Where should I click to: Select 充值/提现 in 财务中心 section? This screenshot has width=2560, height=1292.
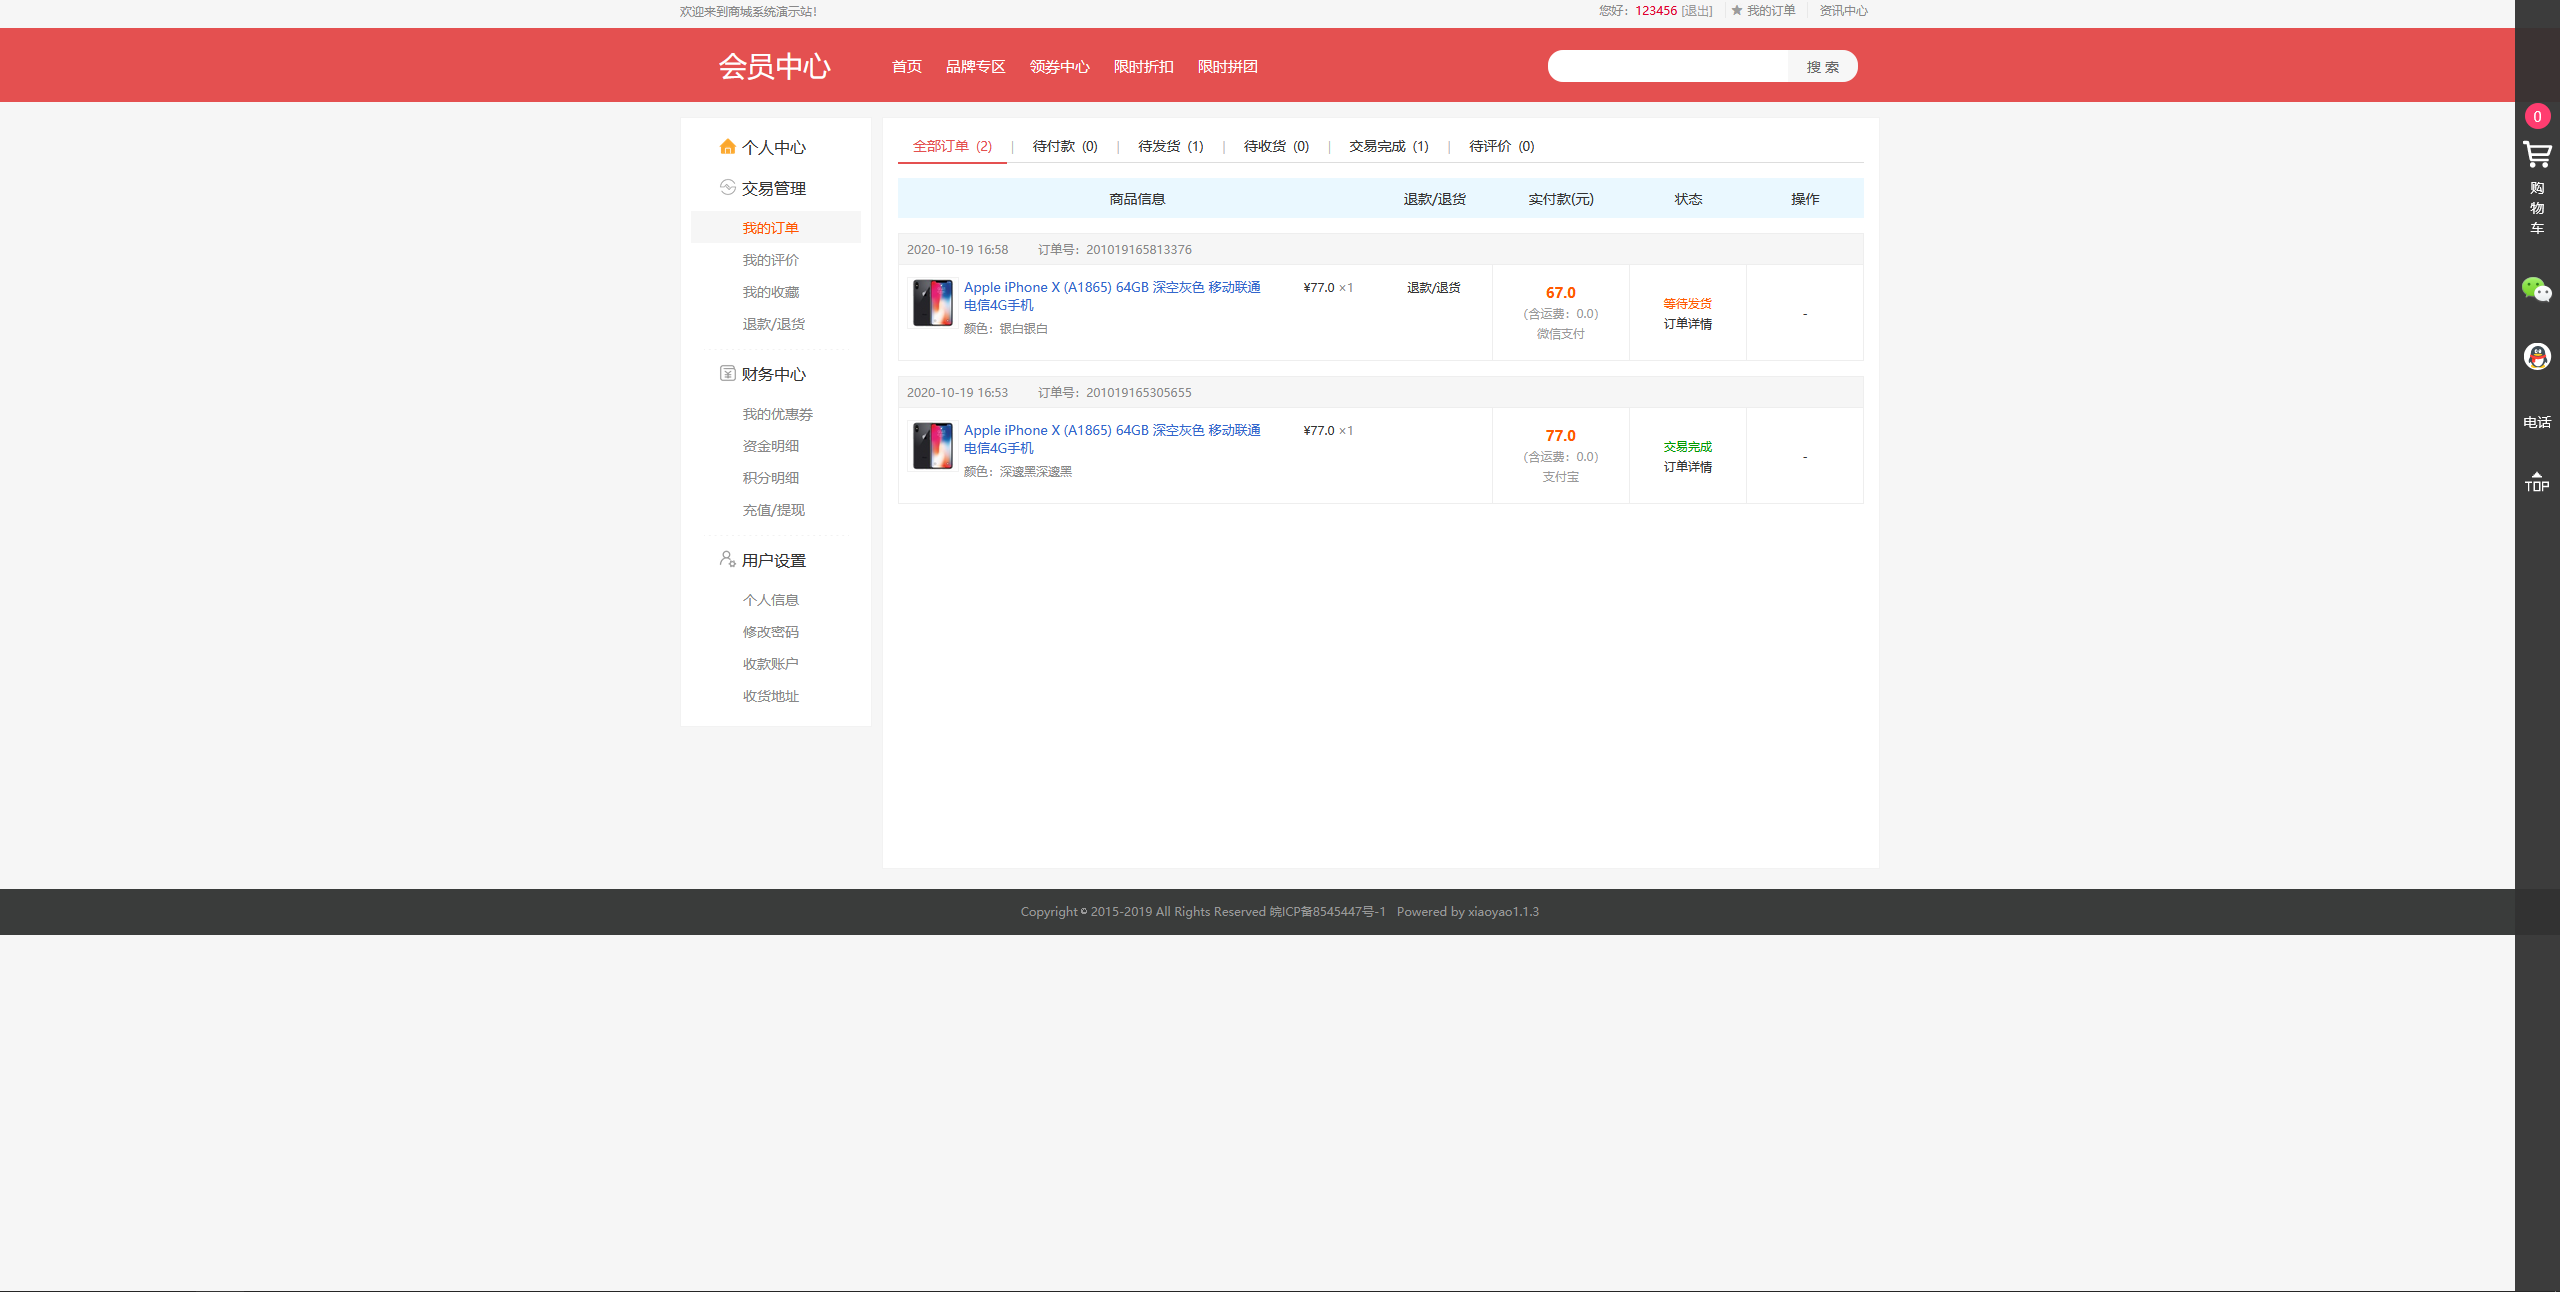click(773, 509)
